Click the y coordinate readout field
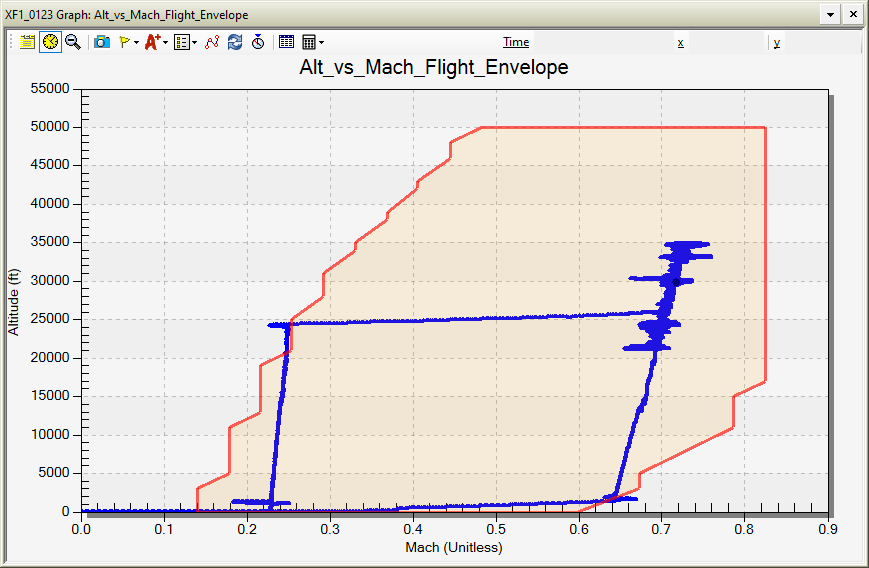Viewport: 869px width, 568px height. 820,42
